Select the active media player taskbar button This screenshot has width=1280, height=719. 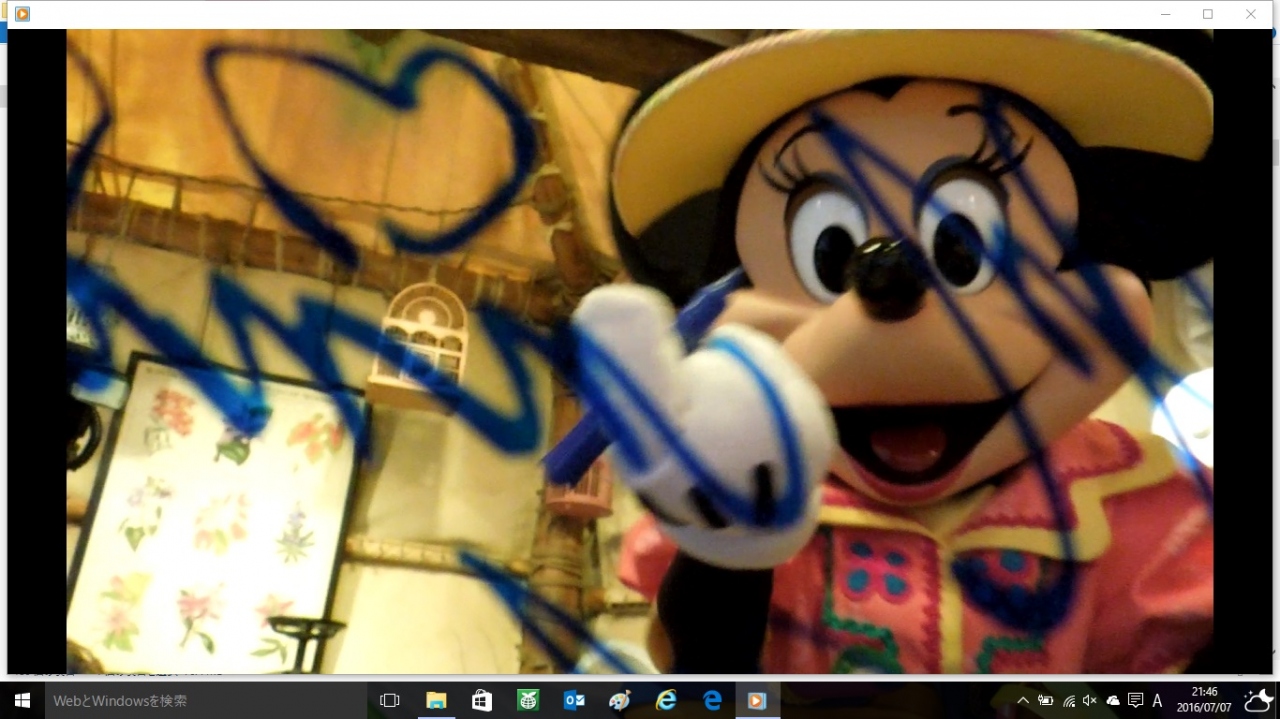tap(758, 701)
